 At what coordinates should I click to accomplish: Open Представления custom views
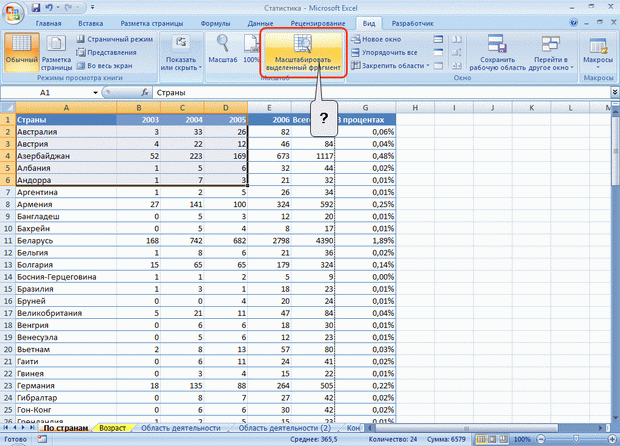point(106,52)
